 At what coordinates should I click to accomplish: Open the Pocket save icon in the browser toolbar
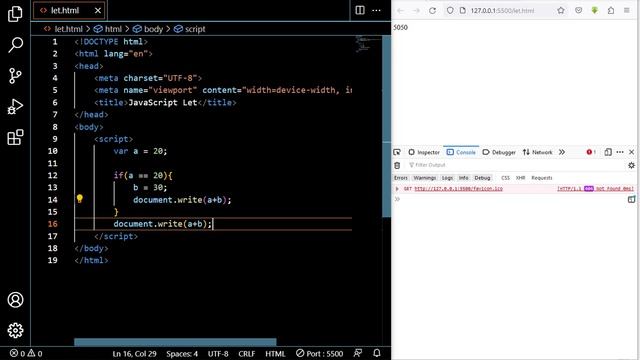[x=578, y=11]
